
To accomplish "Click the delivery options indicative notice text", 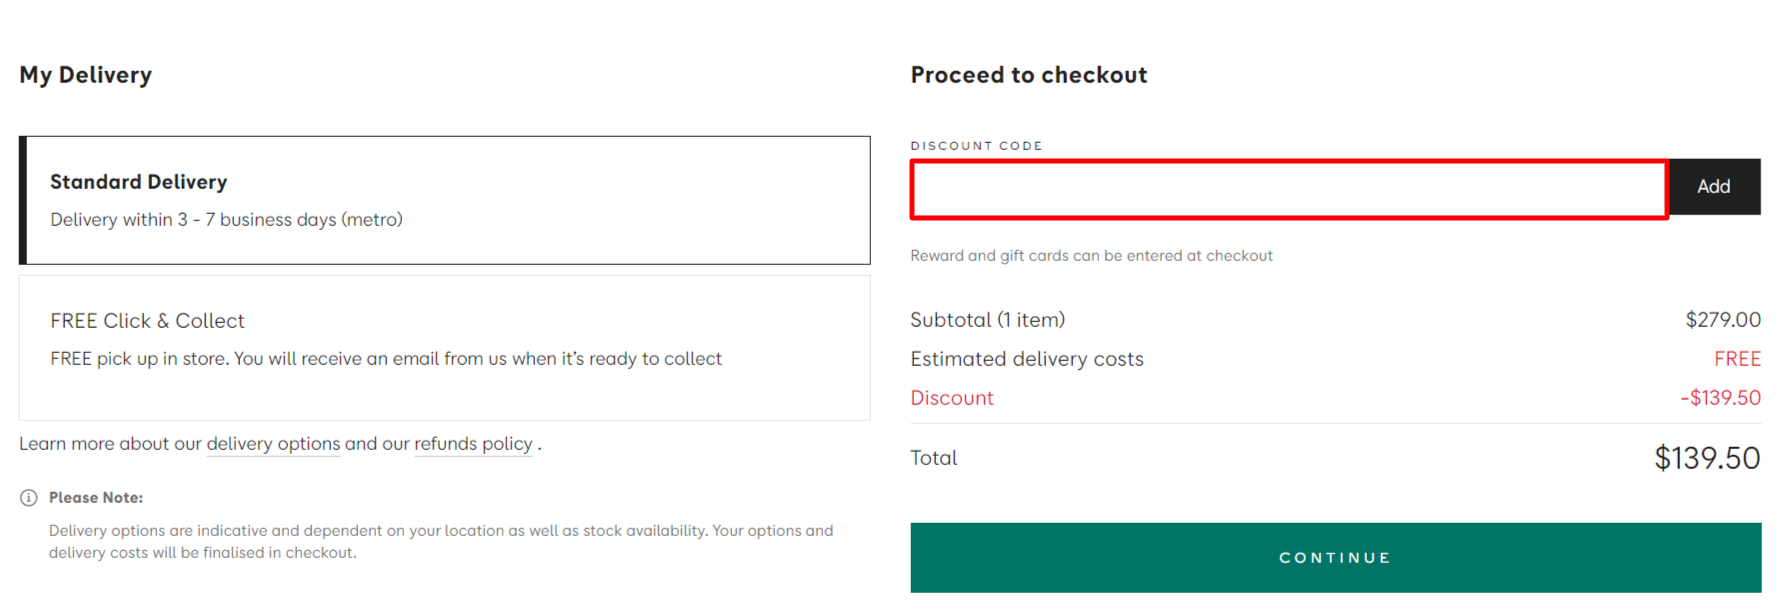I will [440, 541].
